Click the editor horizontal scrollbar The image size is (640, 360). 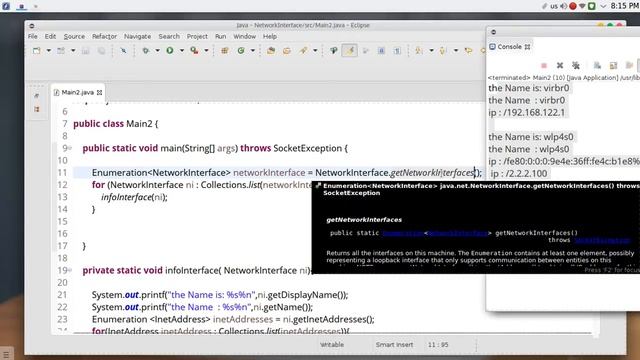(x=332, y=333)
